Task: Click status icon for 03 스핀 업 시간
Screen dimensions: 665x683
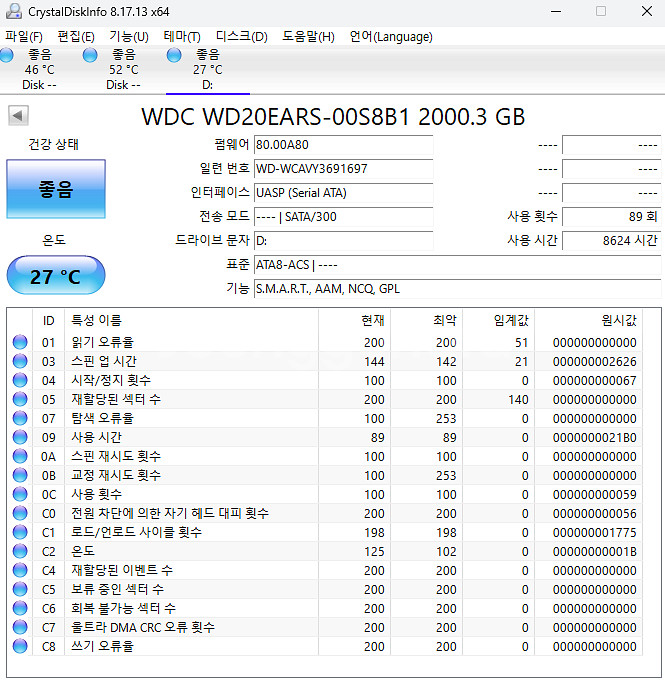Action: [20, 361]
